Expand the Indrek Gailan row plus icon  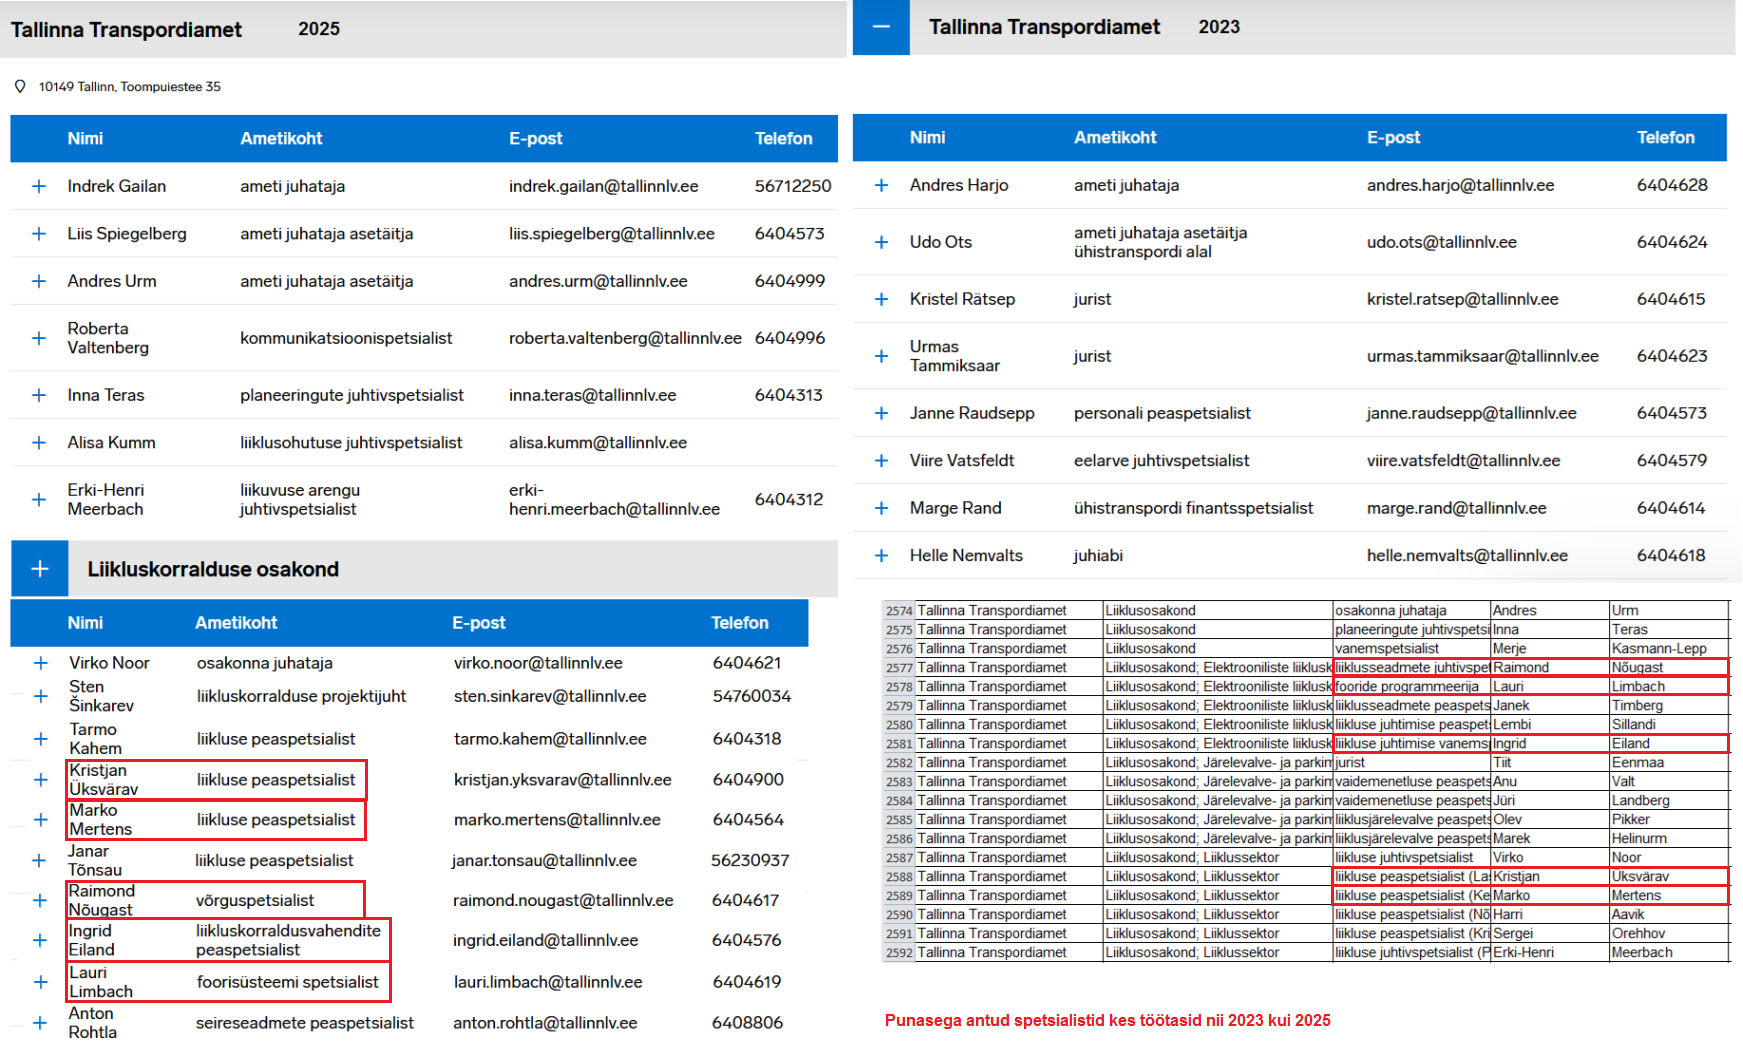click(x=39, y=187)
